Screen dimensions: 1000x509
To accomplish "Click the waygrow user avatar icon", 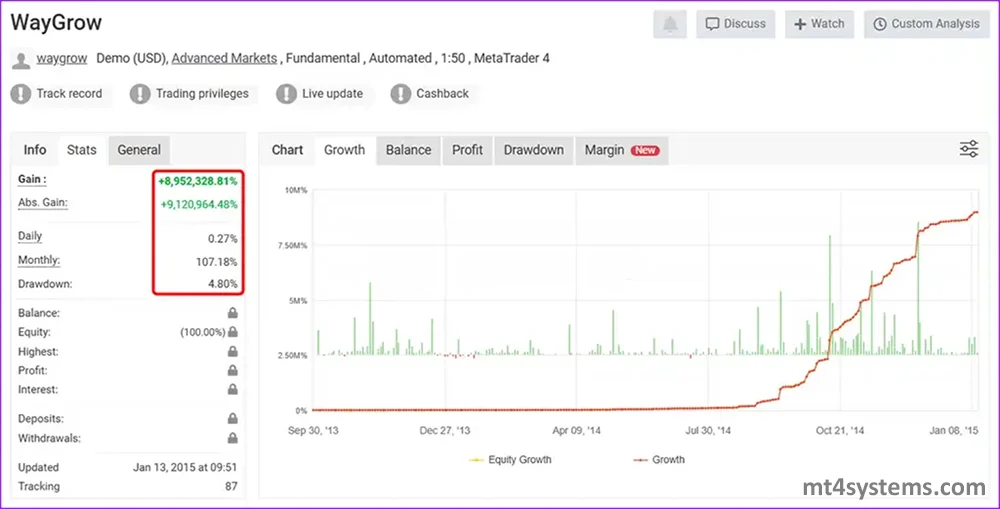I will point(21,60).
